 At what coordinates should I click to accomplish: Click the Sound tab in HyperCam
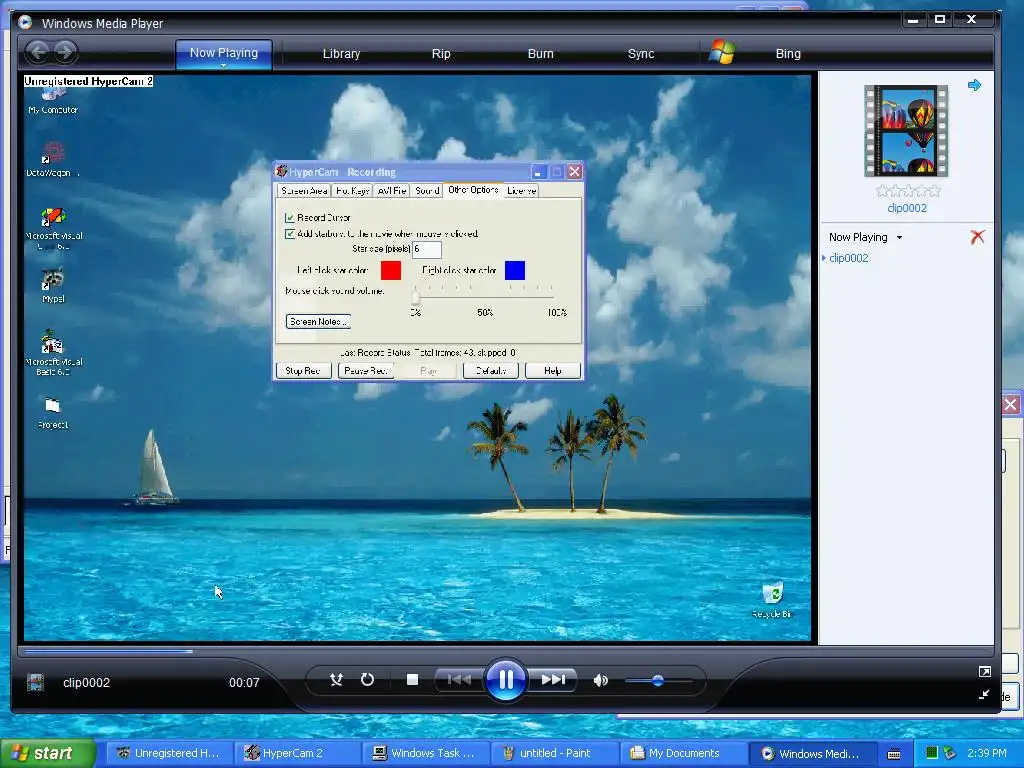[427, 191]
